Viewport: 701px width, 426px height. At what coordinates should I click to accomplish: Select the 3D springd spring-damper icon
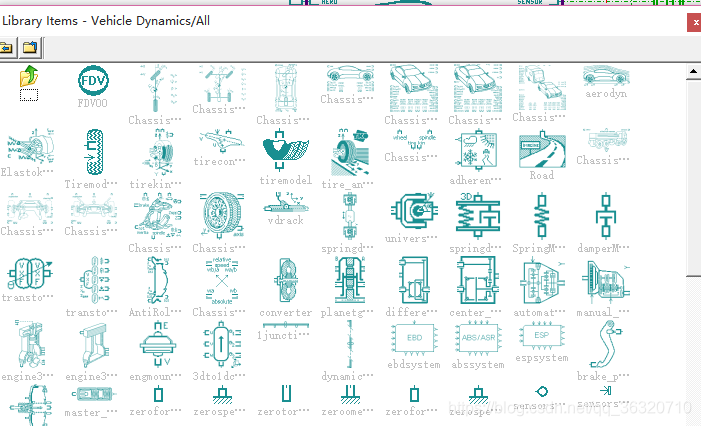[x=477, y=215]
